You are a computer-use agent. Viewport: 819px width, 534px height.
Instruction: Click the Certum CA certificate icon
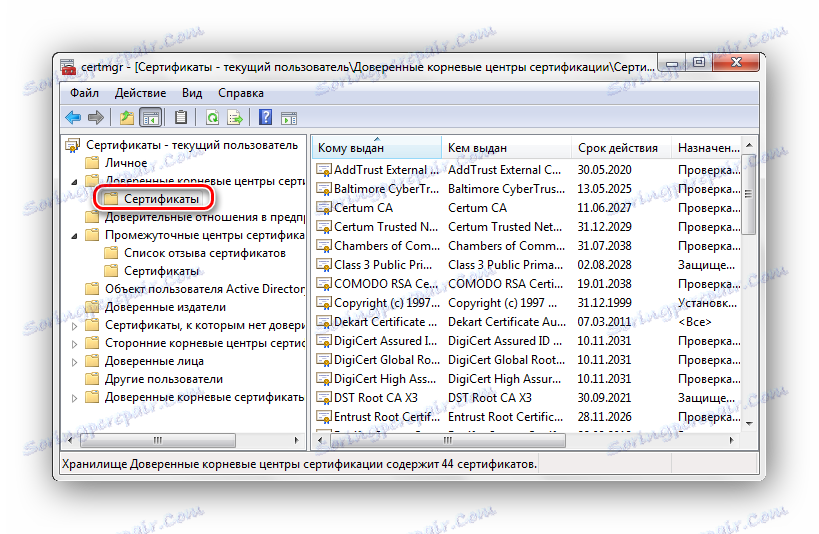point(324,208)
